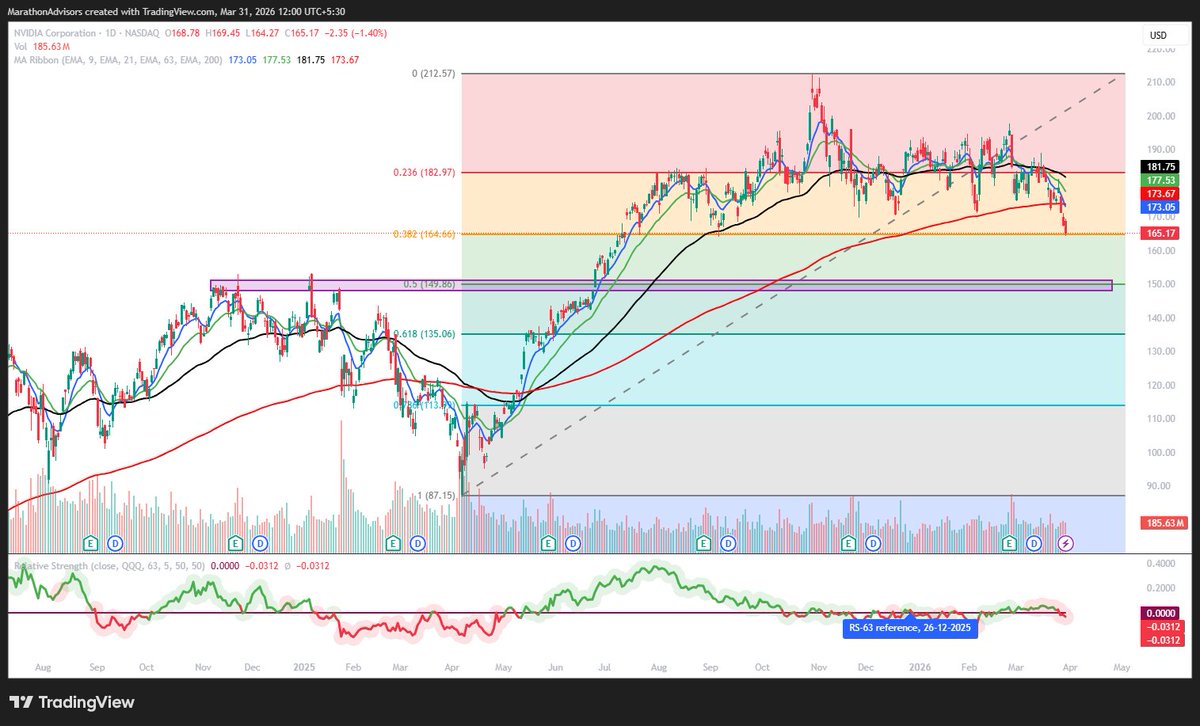Open the earnings E marker in late Nov 2025
This screenshot has height=726, width=1200.
[x=850, y=543]
